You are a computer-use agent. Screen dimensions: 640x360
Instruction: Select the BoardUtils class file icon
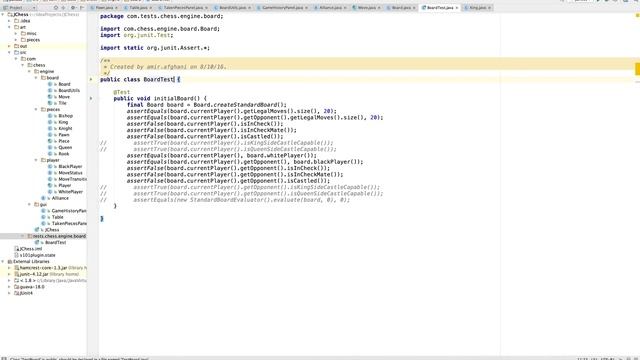click(50, 91)
